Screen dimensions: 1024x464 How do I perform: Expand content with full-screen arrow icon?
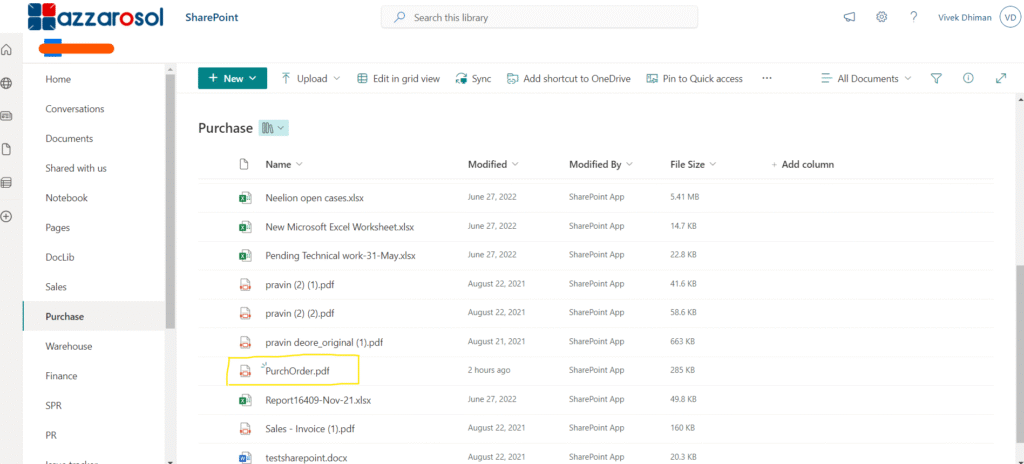point(1000,78)
